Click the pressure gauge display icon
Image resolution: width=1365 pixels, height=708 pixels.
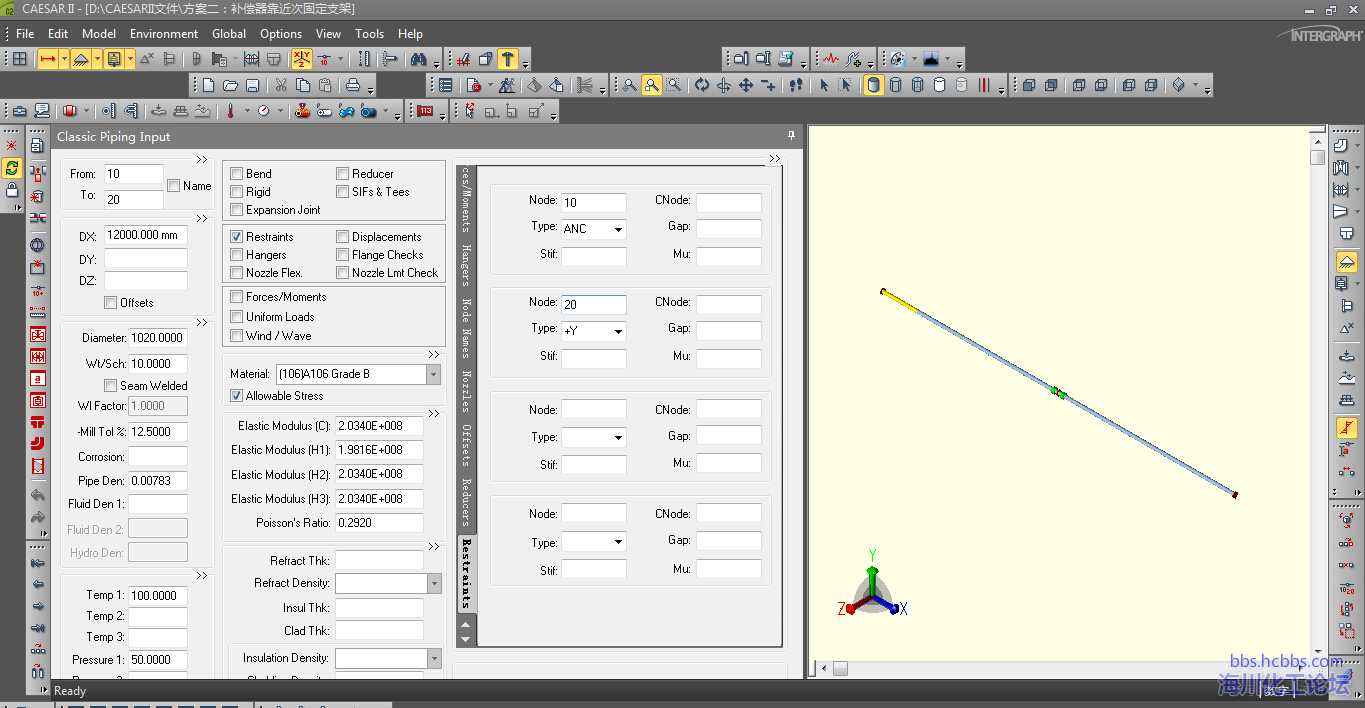tap(264, 111)
